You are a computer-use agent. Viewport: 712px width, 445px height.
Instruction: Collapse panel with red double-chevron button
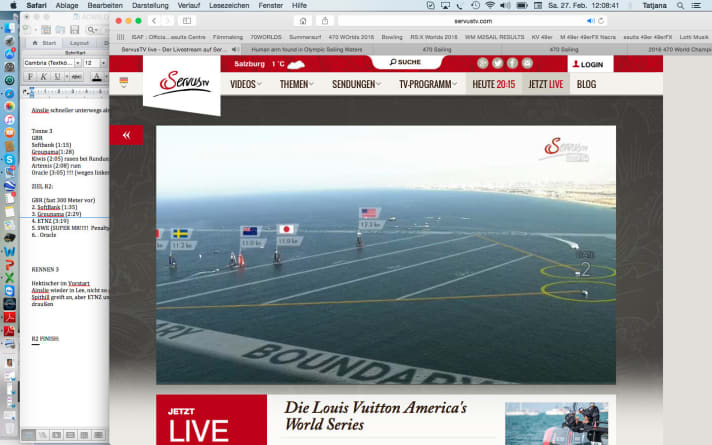coord(126,135)
